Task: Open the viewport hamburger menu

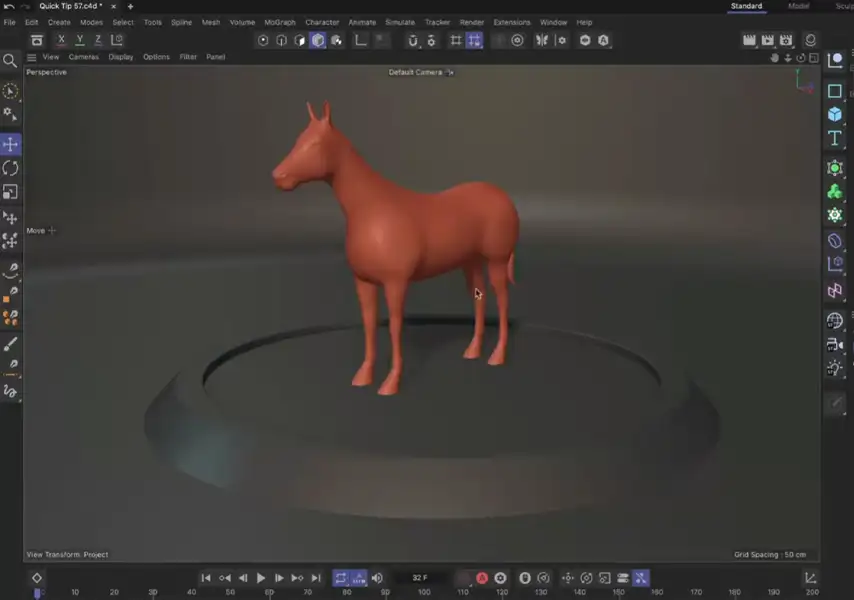Action: click(32, 57)
